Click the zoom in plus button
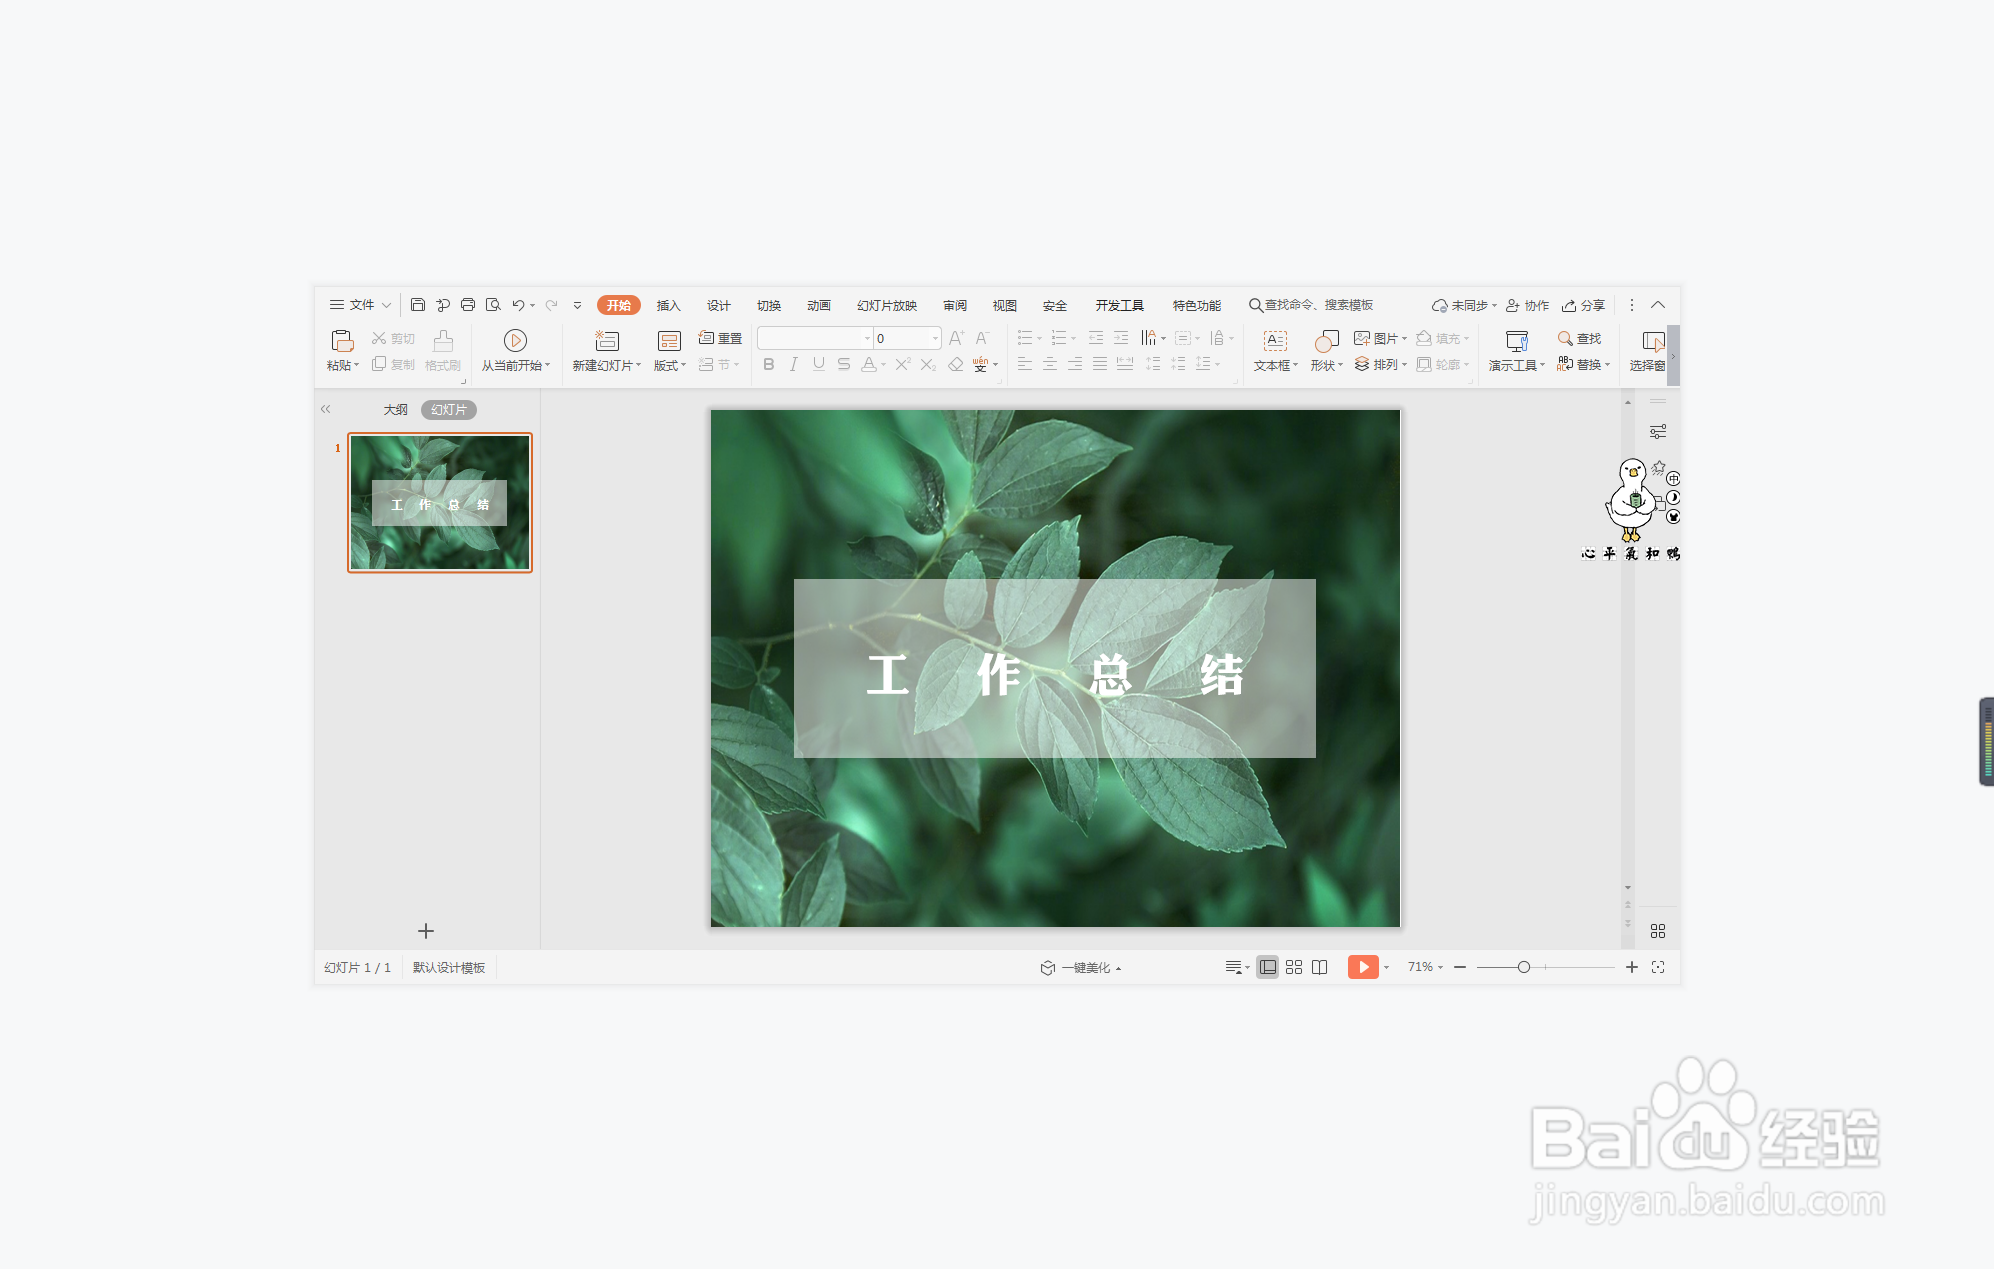This screenshot has height=1269, width=1994. [x=1632, y=967]
